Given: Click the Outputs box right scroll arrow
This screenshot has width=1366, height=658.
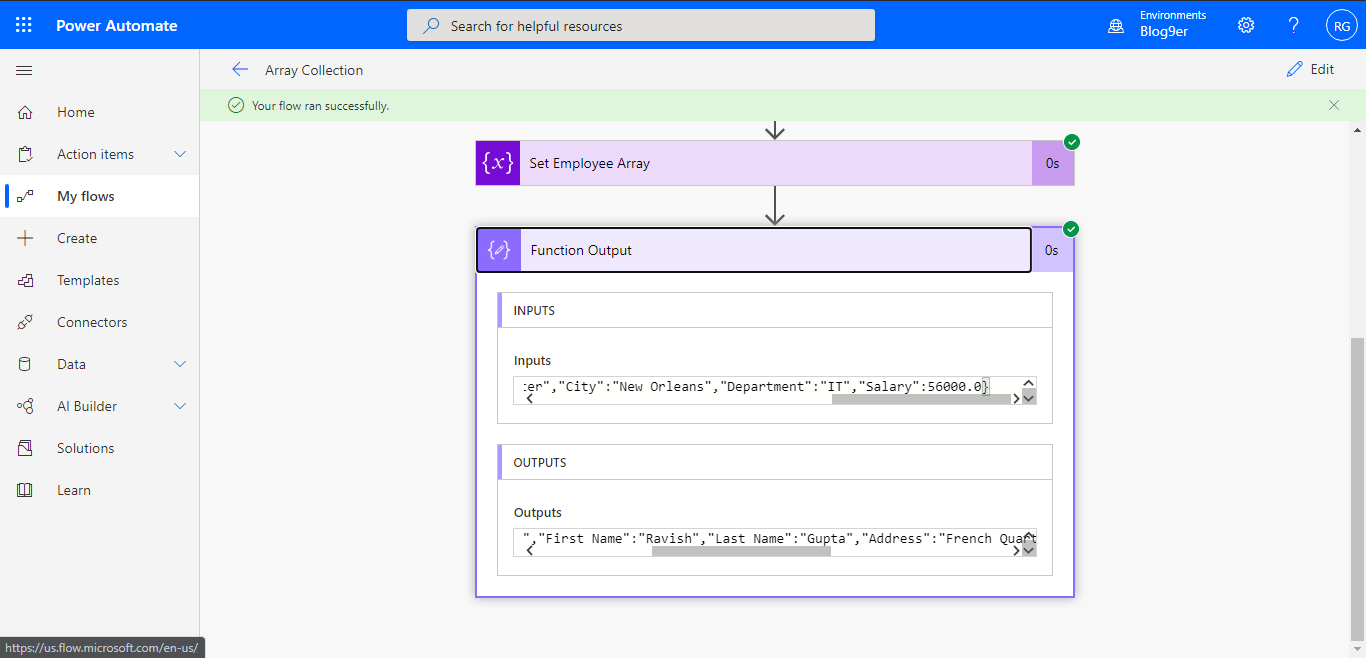Looking at the screenshot, I should [x=1015, y=550].
